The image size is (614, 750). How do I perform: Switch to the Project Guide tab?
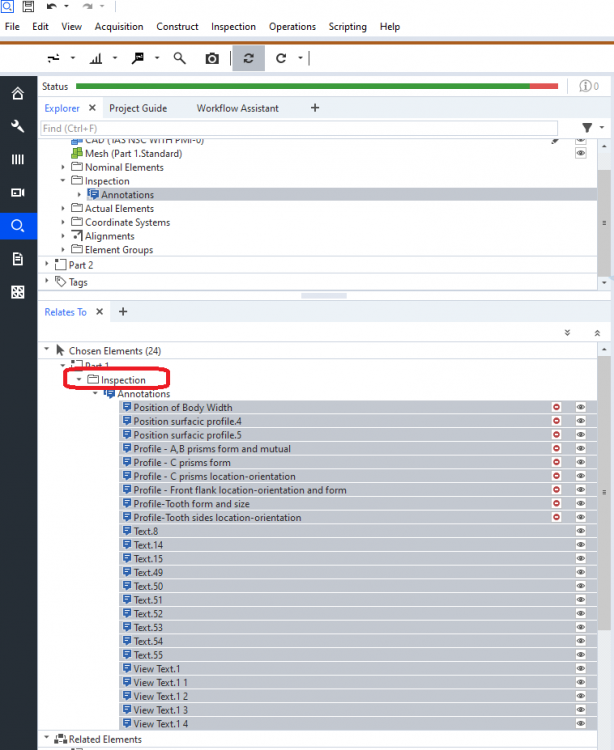tap(138, 108)
